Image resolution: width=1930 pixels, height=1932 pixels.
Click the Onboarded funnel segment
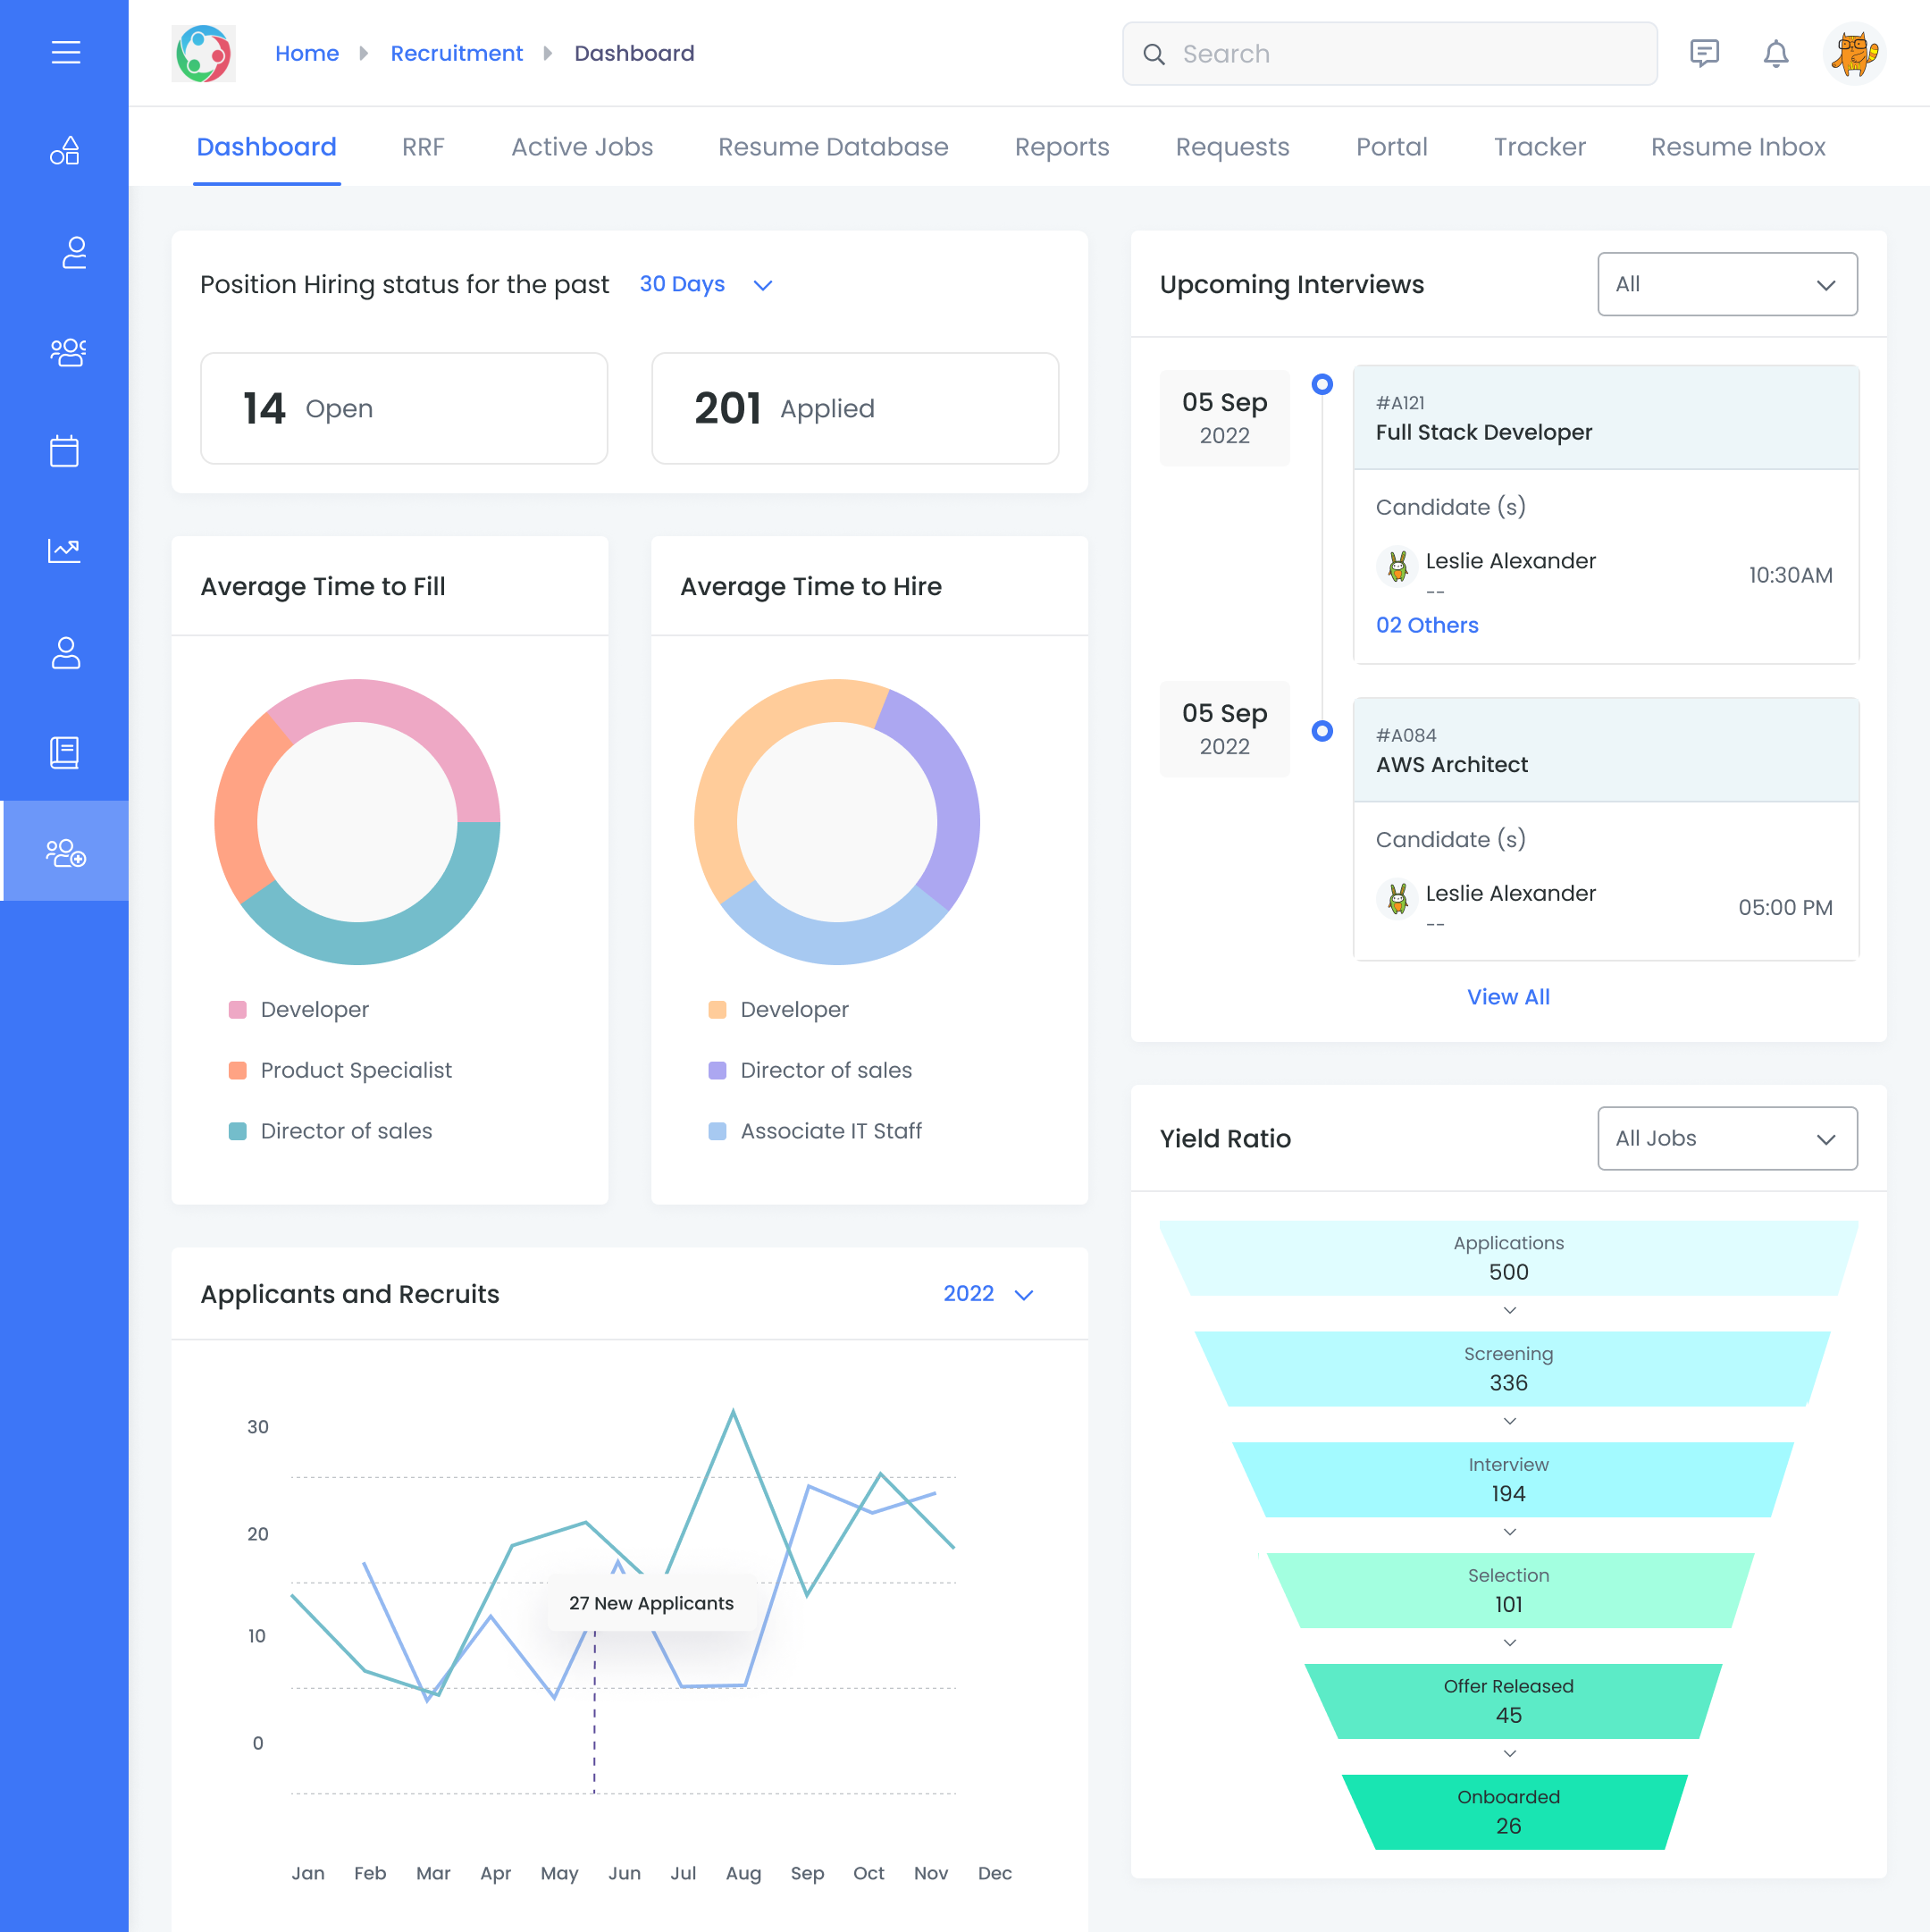point(1508,1810)
